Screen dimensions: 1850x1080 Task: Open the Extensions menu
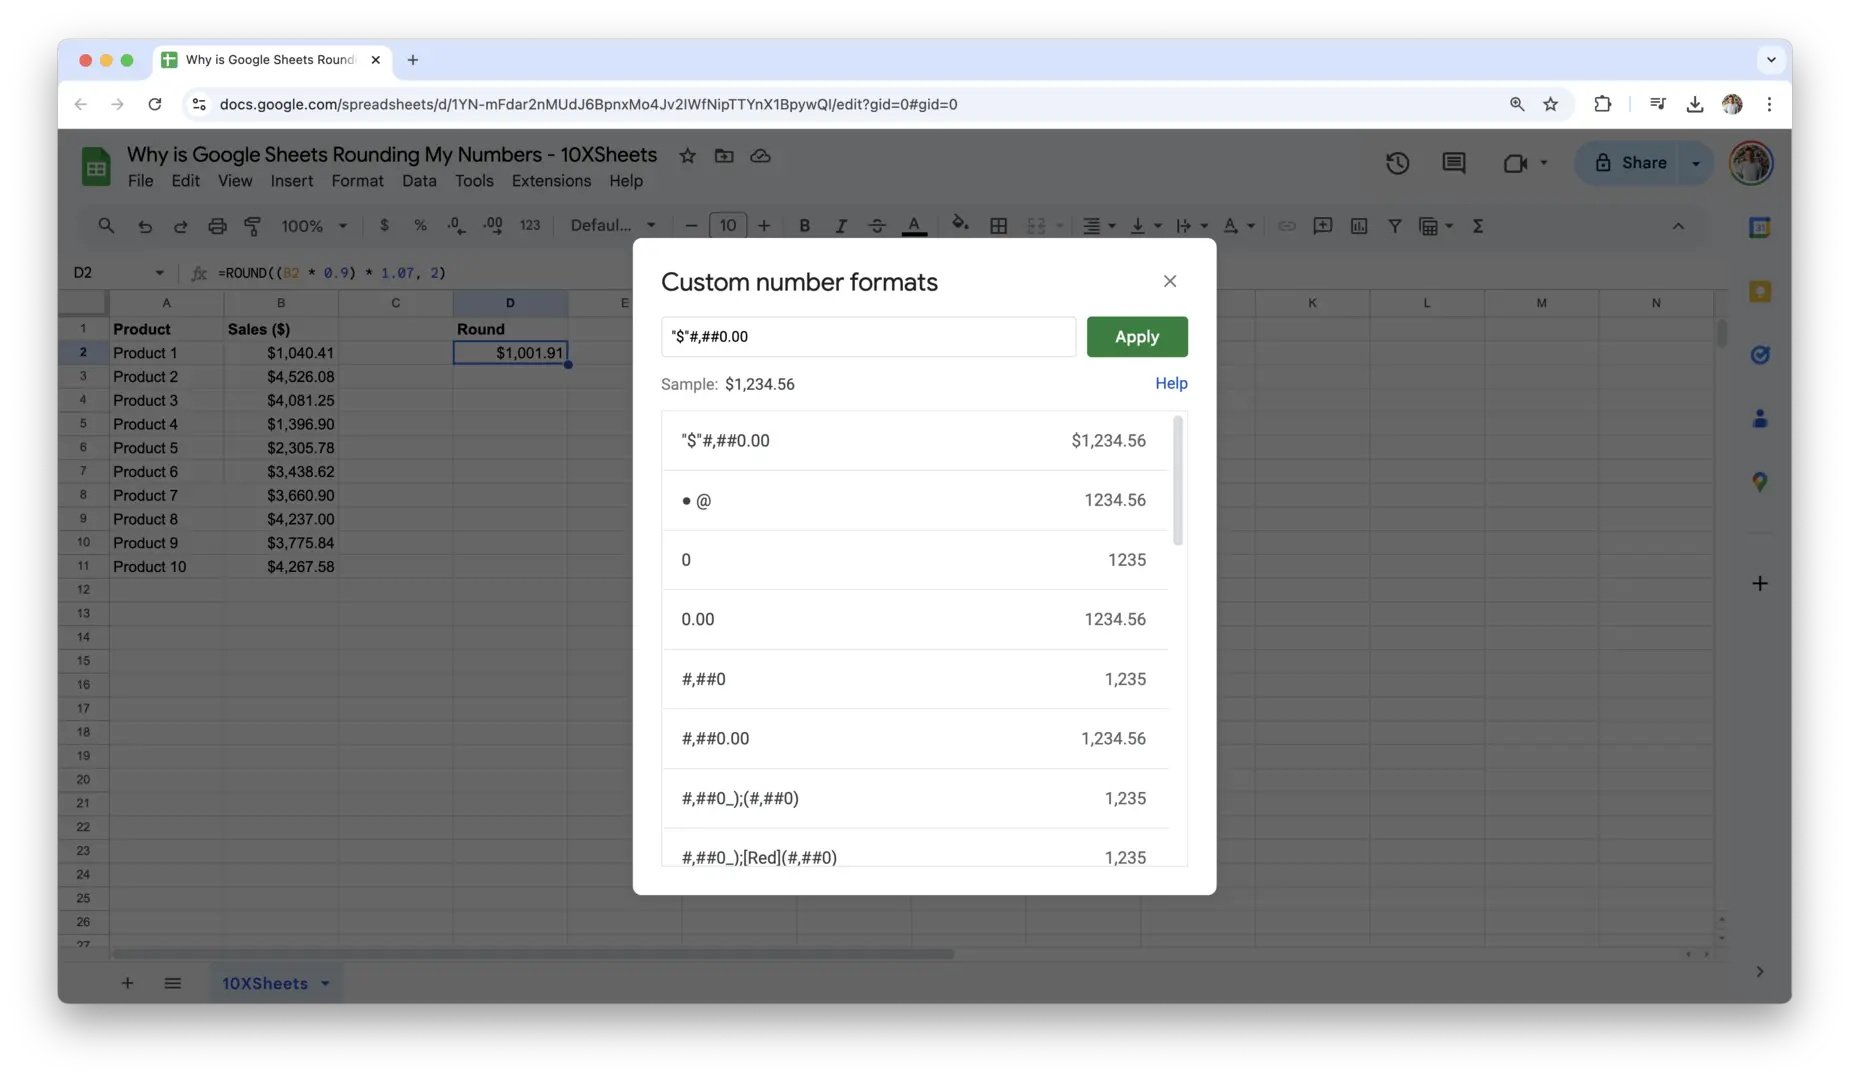pyautogui.click(x=551, y=181)
